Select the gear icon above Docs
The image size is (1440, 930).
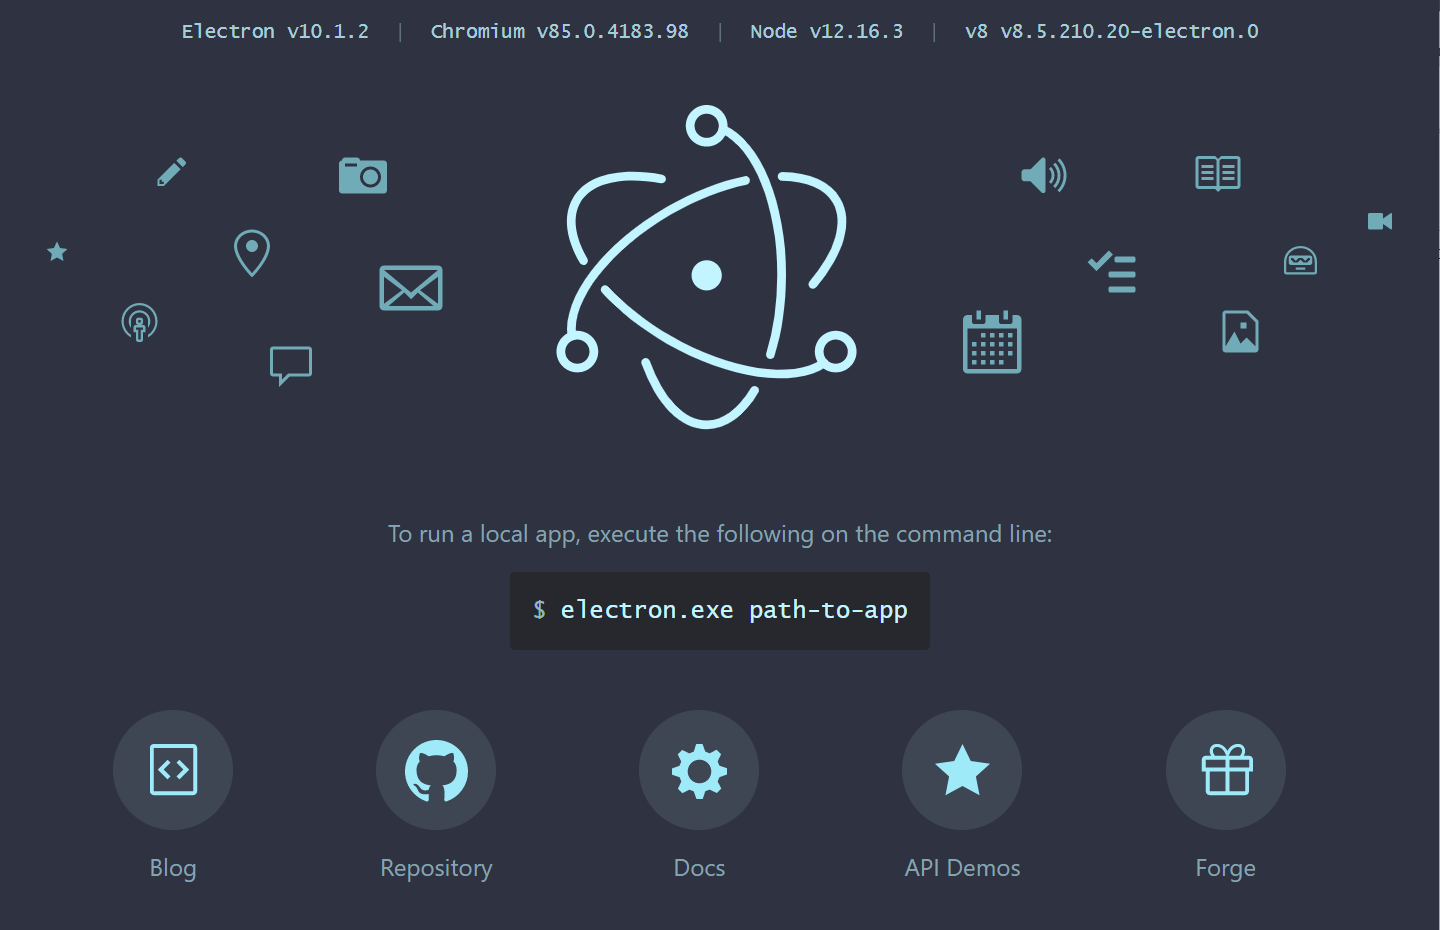698,770
